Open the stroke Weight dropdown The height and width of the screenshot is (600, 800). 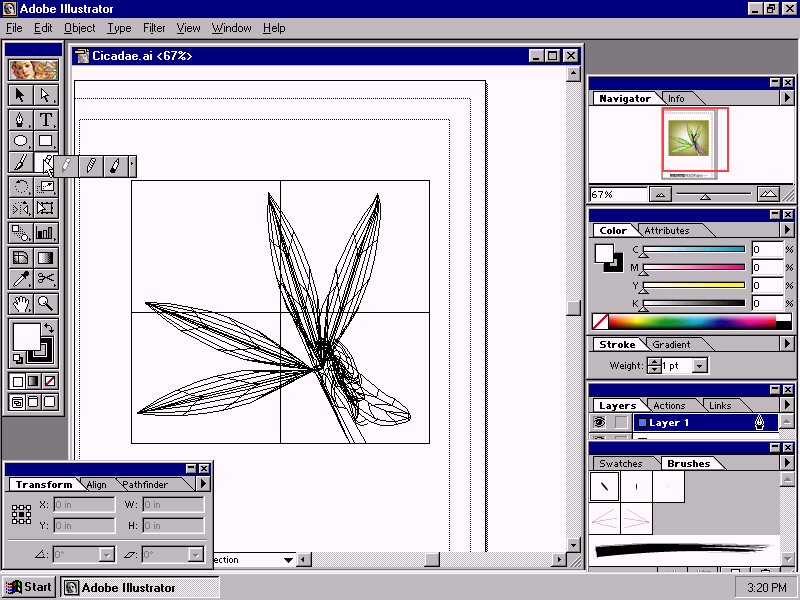pyautogui.click(x=699, y=366)
